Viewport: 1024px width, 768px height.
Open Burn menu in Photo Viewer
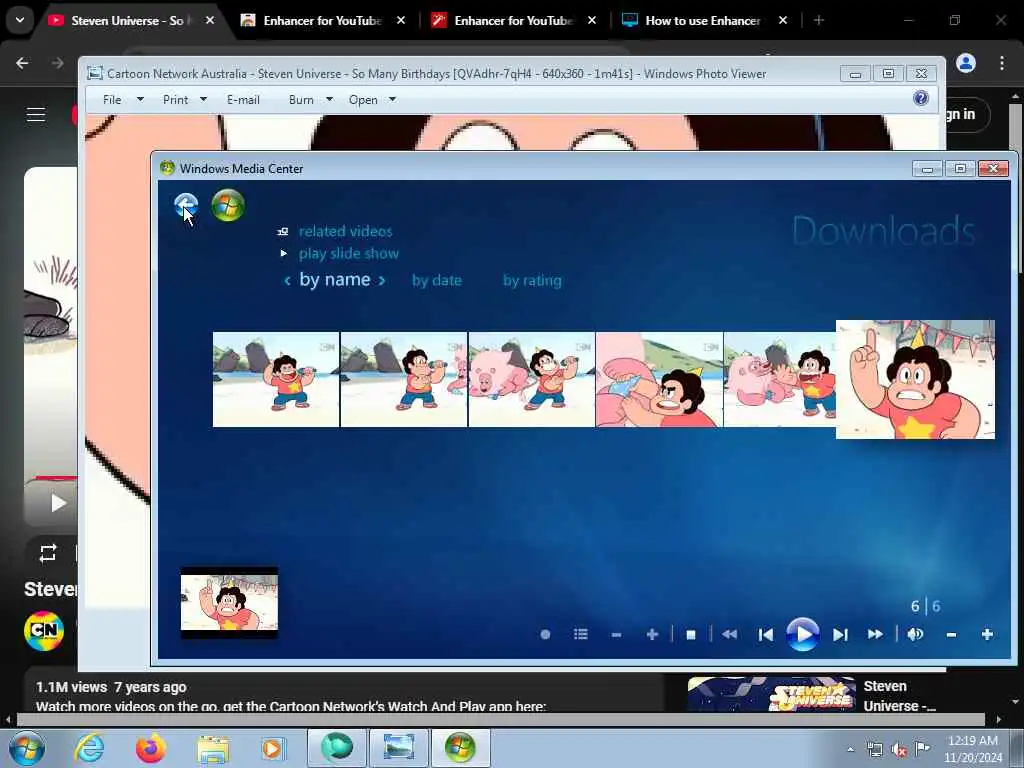[x=311, y=100]
